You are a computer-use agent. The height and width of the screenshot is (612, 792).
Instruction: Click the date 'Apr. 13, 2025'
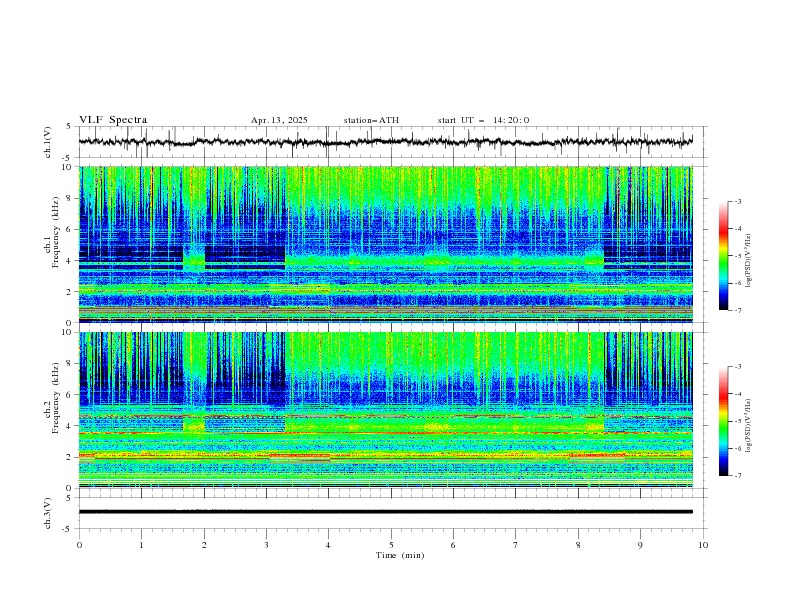pos(279,120)
